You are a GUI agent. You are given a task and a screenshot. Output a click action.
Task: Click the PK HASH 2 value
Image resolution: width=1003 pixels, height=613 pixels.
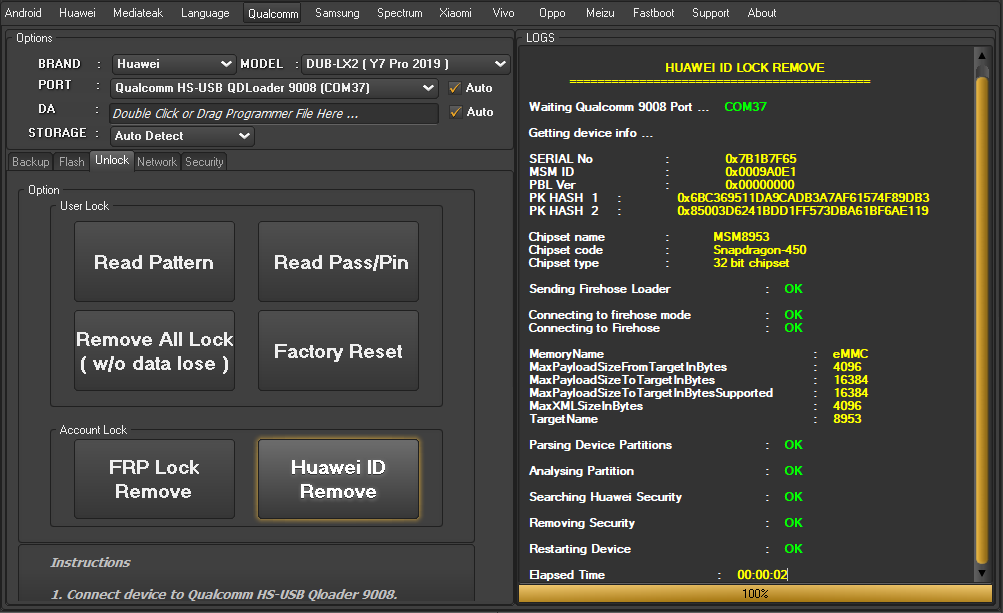[x=803, y=211]
